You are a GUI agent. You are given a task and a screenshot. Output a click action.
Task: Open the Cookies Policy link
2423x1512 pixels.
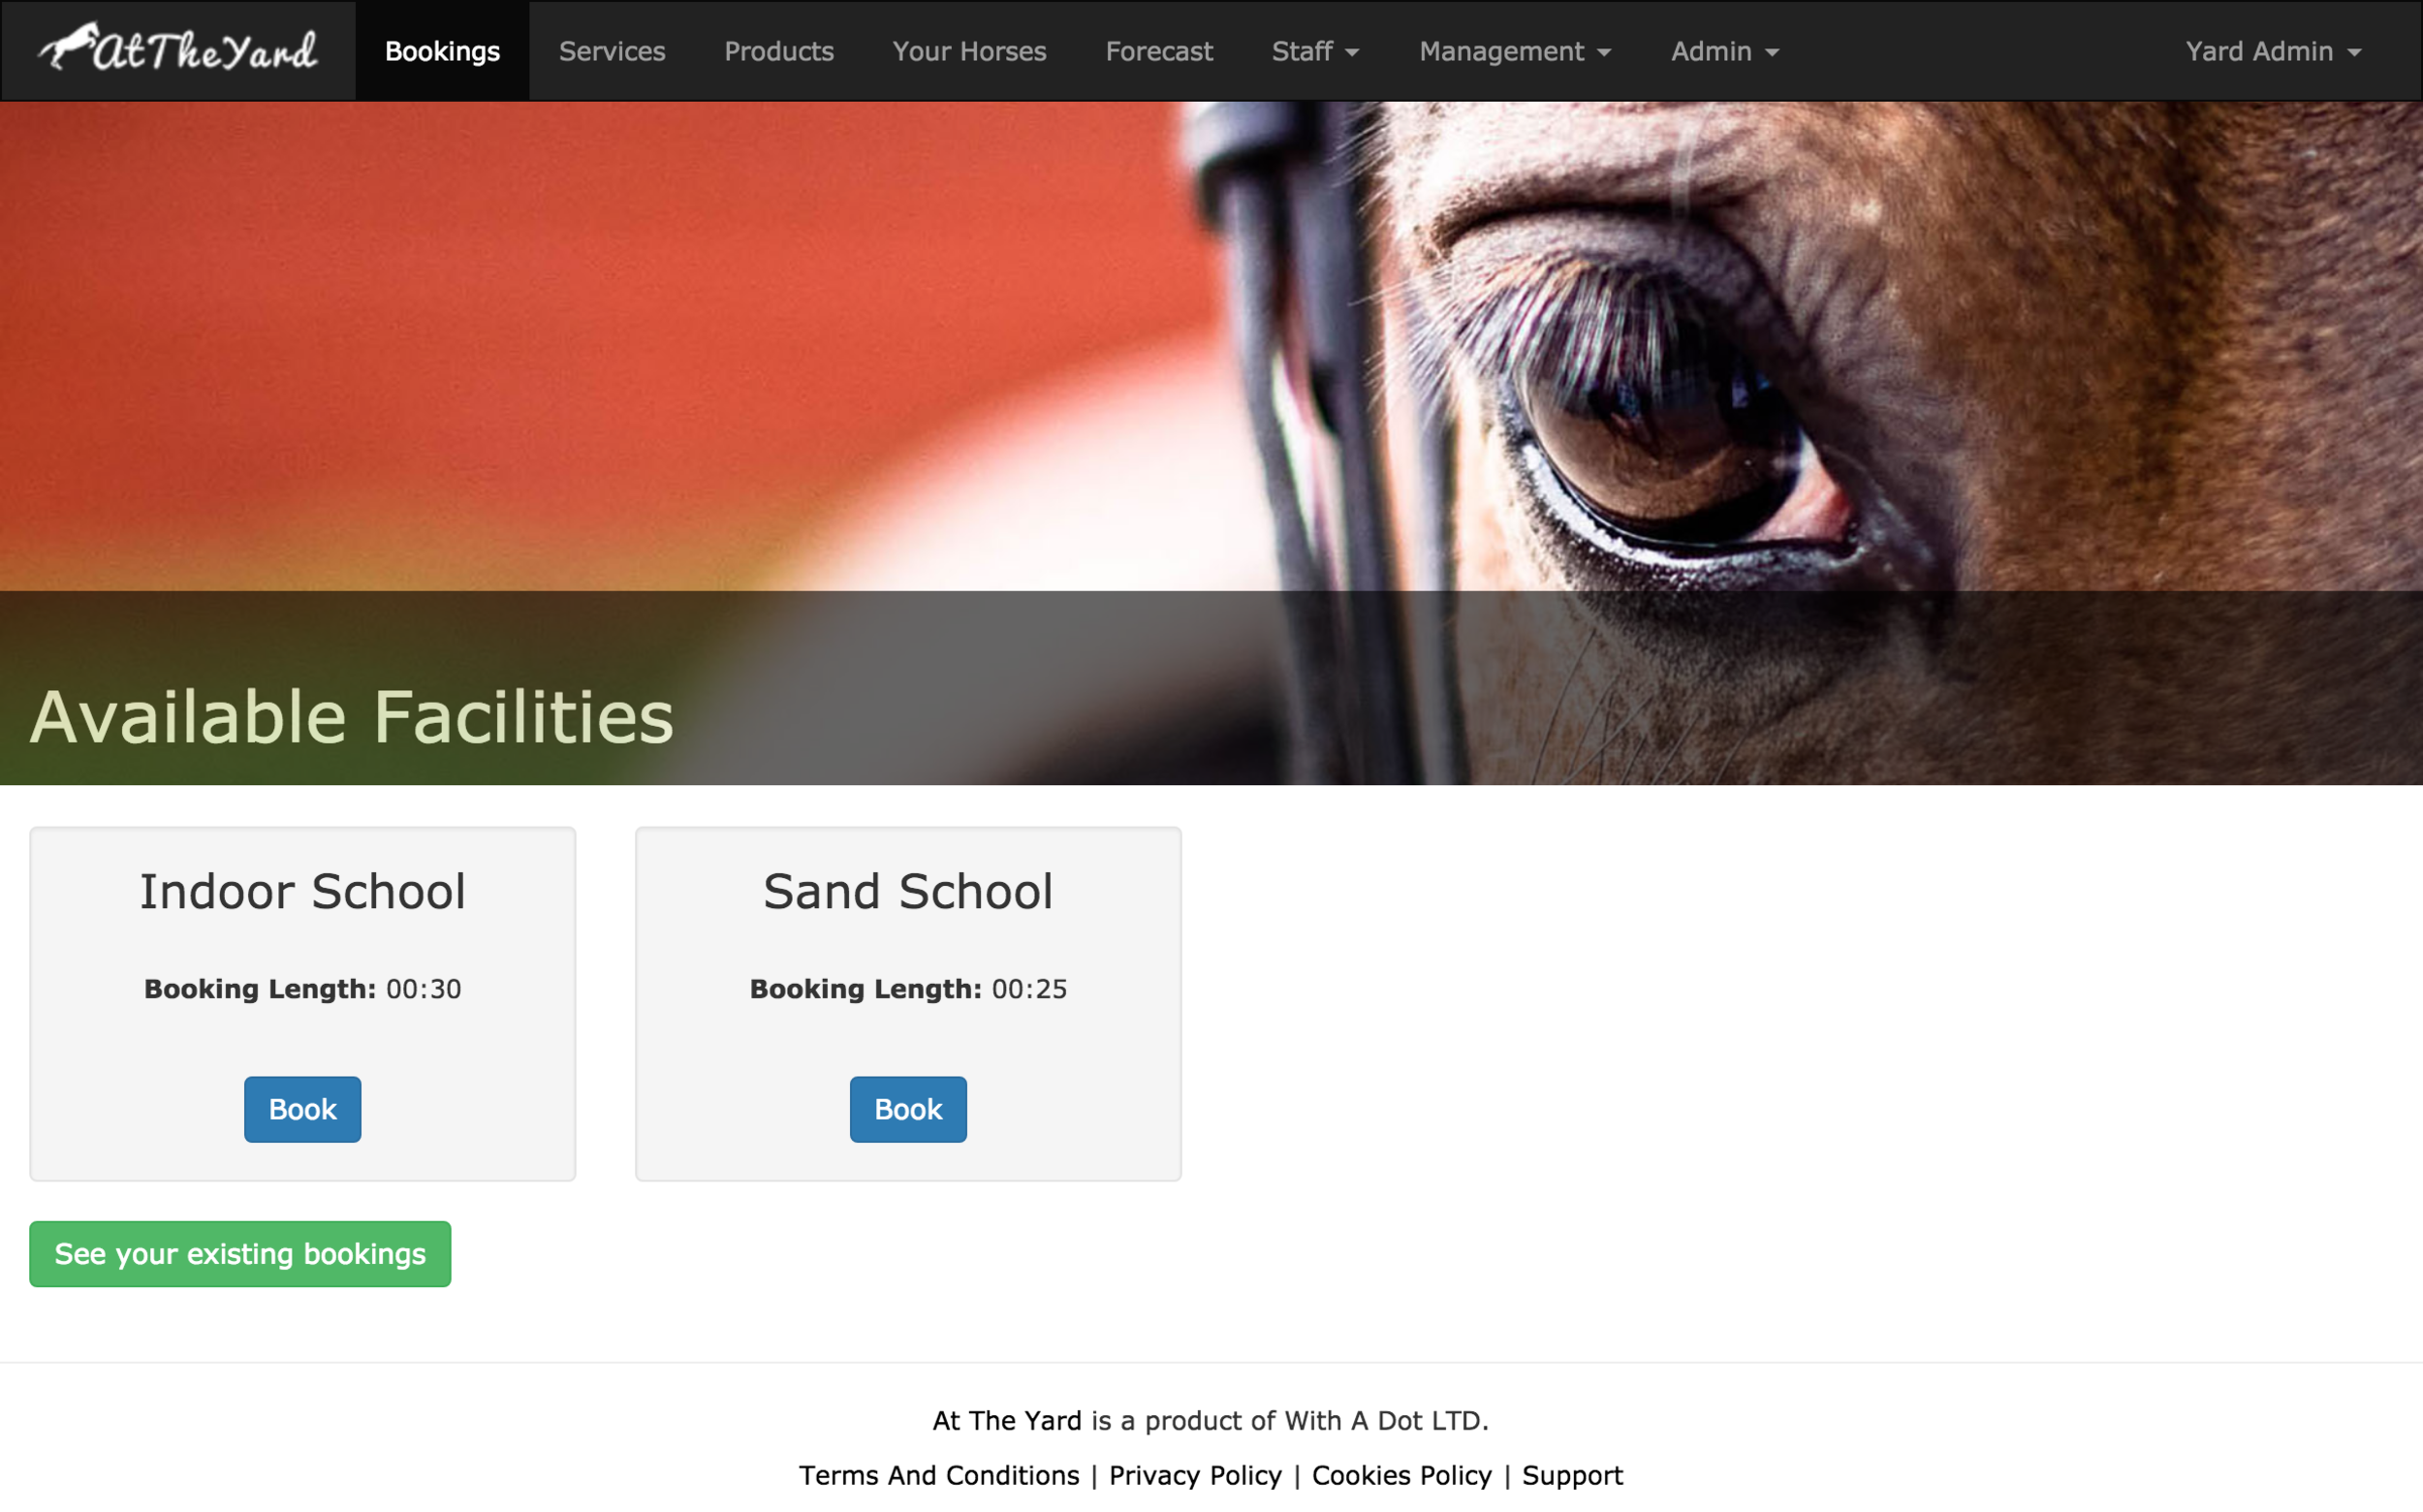click(x=1401, y=1475)
